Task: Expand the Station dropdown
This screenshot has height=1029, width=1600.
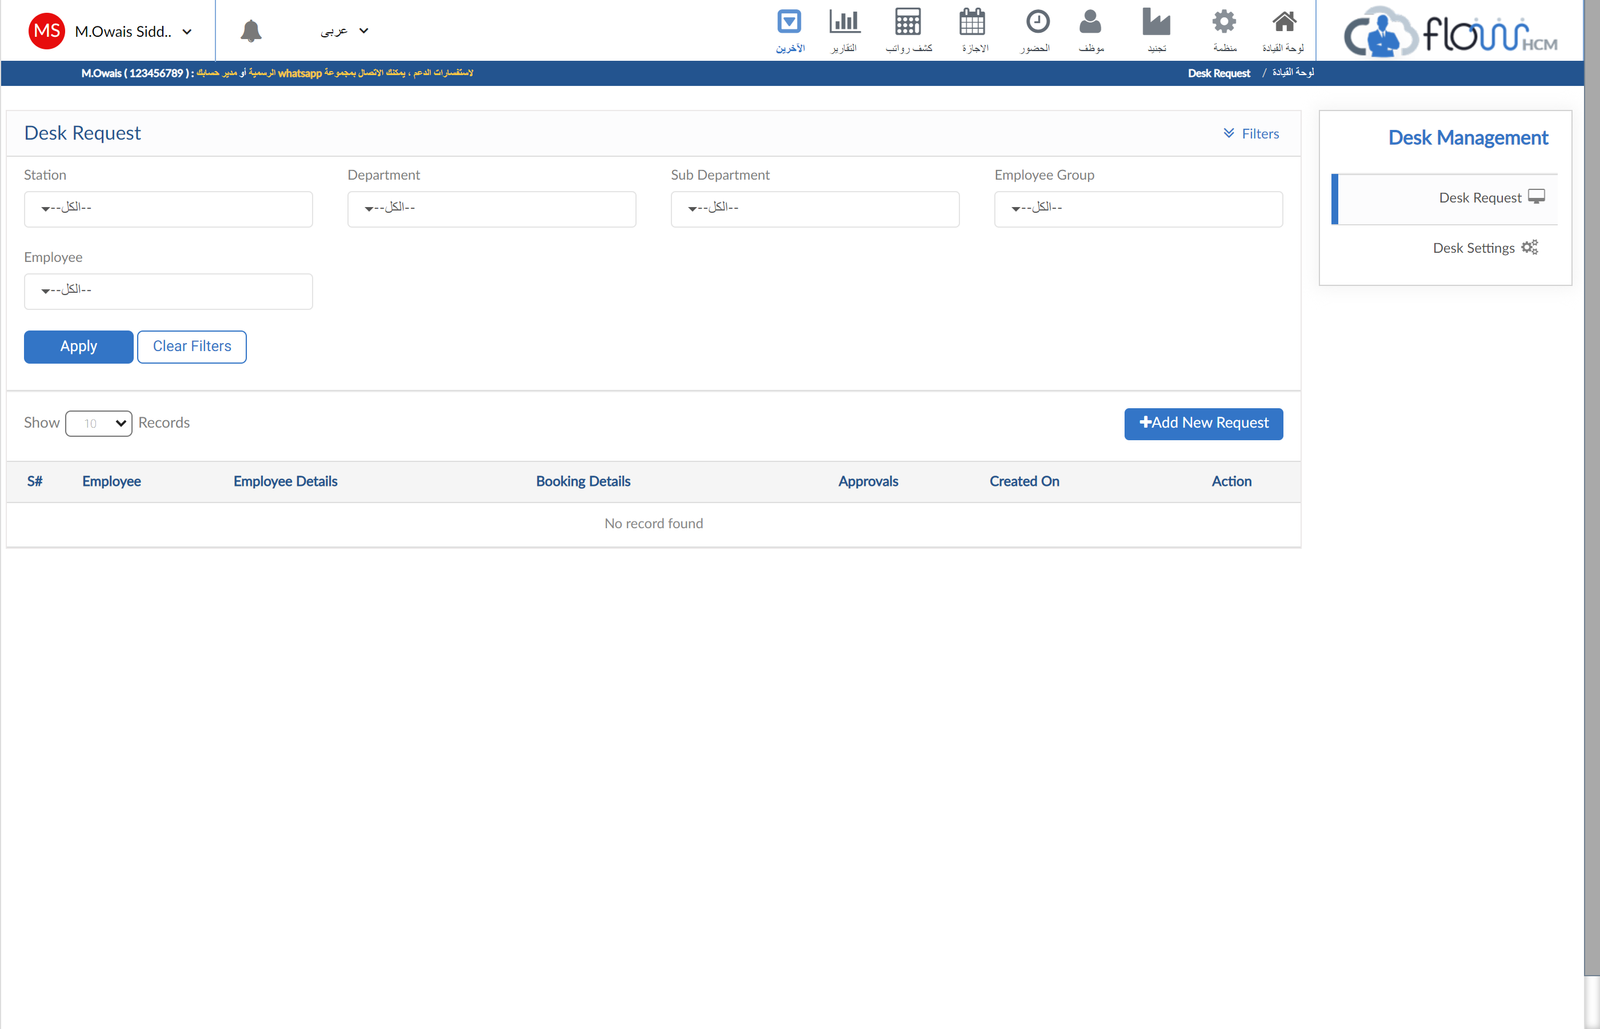Action: pos(168,209)
